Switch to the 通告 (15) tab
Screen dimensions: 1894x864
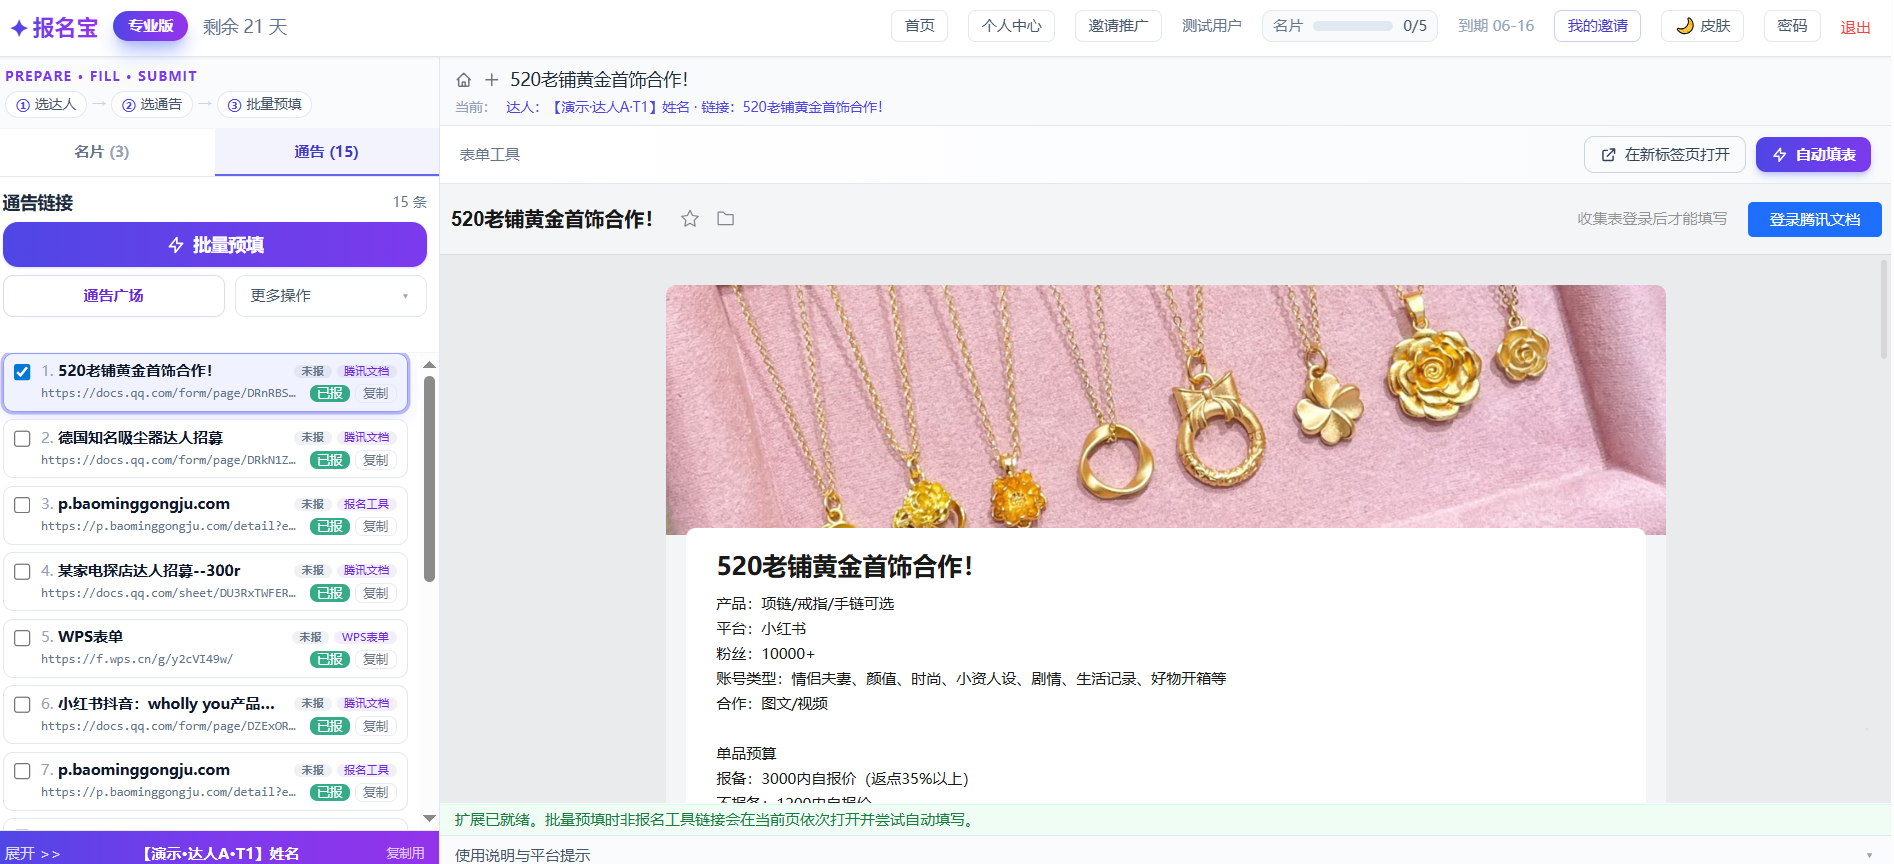tap(326, 152)
